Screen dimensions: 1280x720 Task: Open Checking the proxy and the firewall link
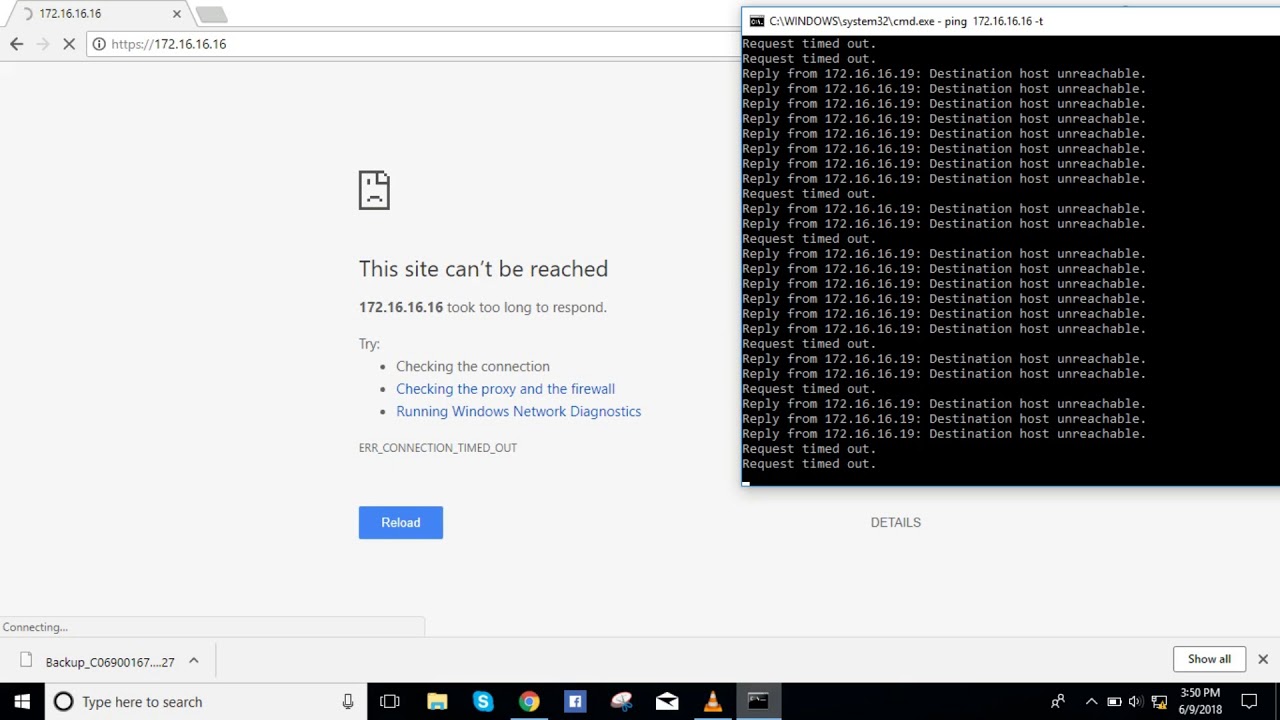click(505, 389)
